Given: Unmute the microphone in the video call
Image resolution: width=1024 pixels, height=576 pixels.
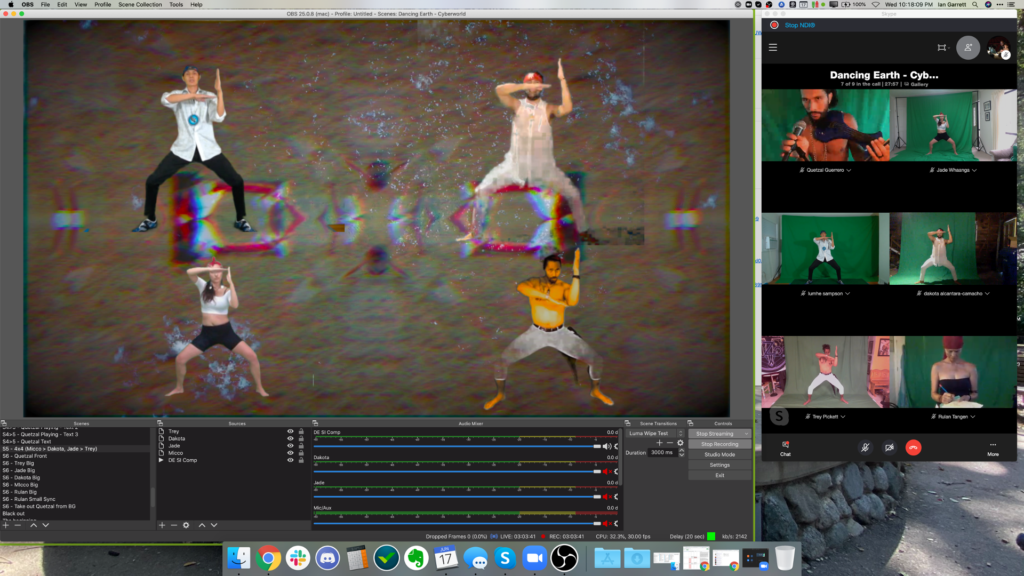Looking at the screenshot, I should pyautogui.click(x=866, y=447).
